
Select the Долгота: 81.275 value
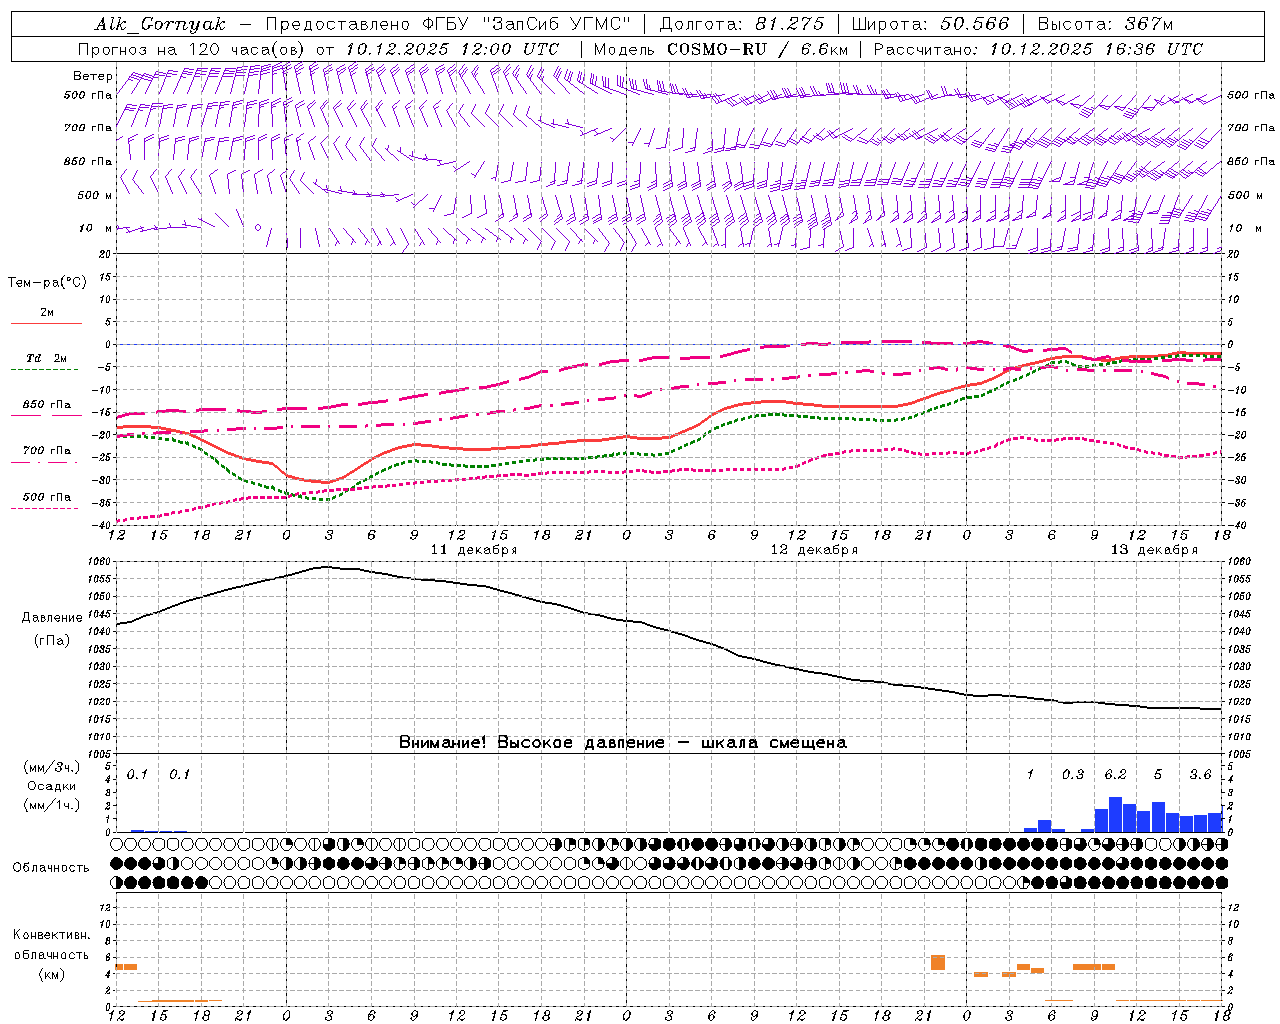pos(742,24)
